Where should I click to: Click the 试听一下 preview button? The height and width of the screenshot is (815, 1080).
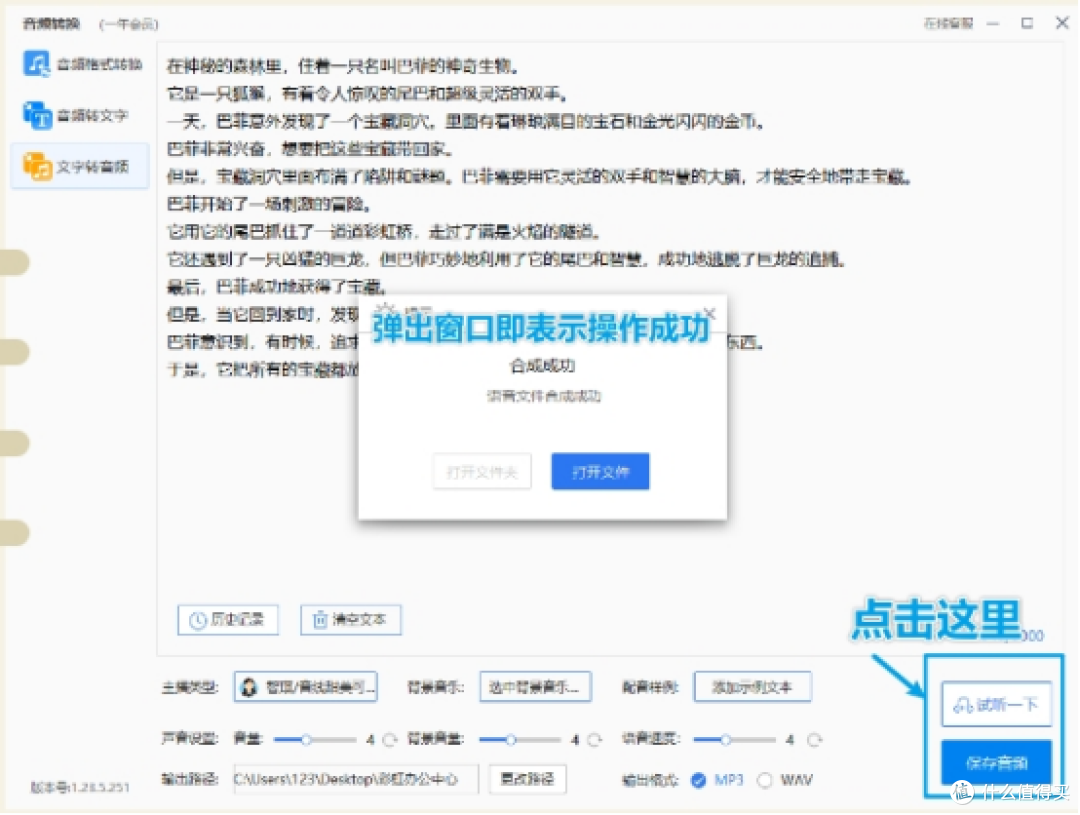click(997, 704)
